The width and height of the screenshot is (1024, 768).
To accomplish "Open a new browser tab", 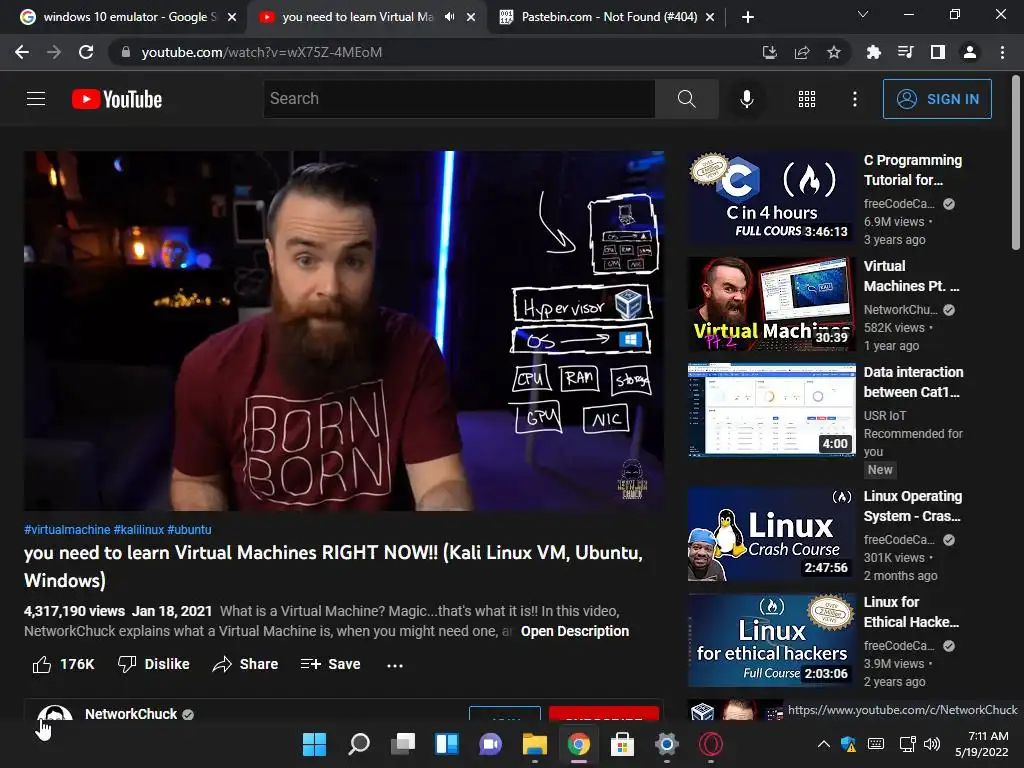I will 748,17.
